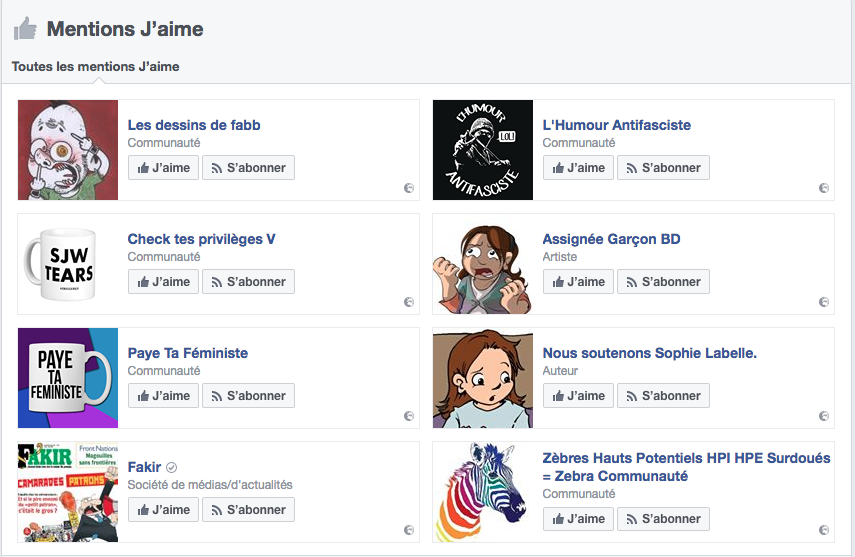Click the globe icon on Paye Ta Féministe card
Viewport: 855px width, 557px height.
click(x=409, y=416)
